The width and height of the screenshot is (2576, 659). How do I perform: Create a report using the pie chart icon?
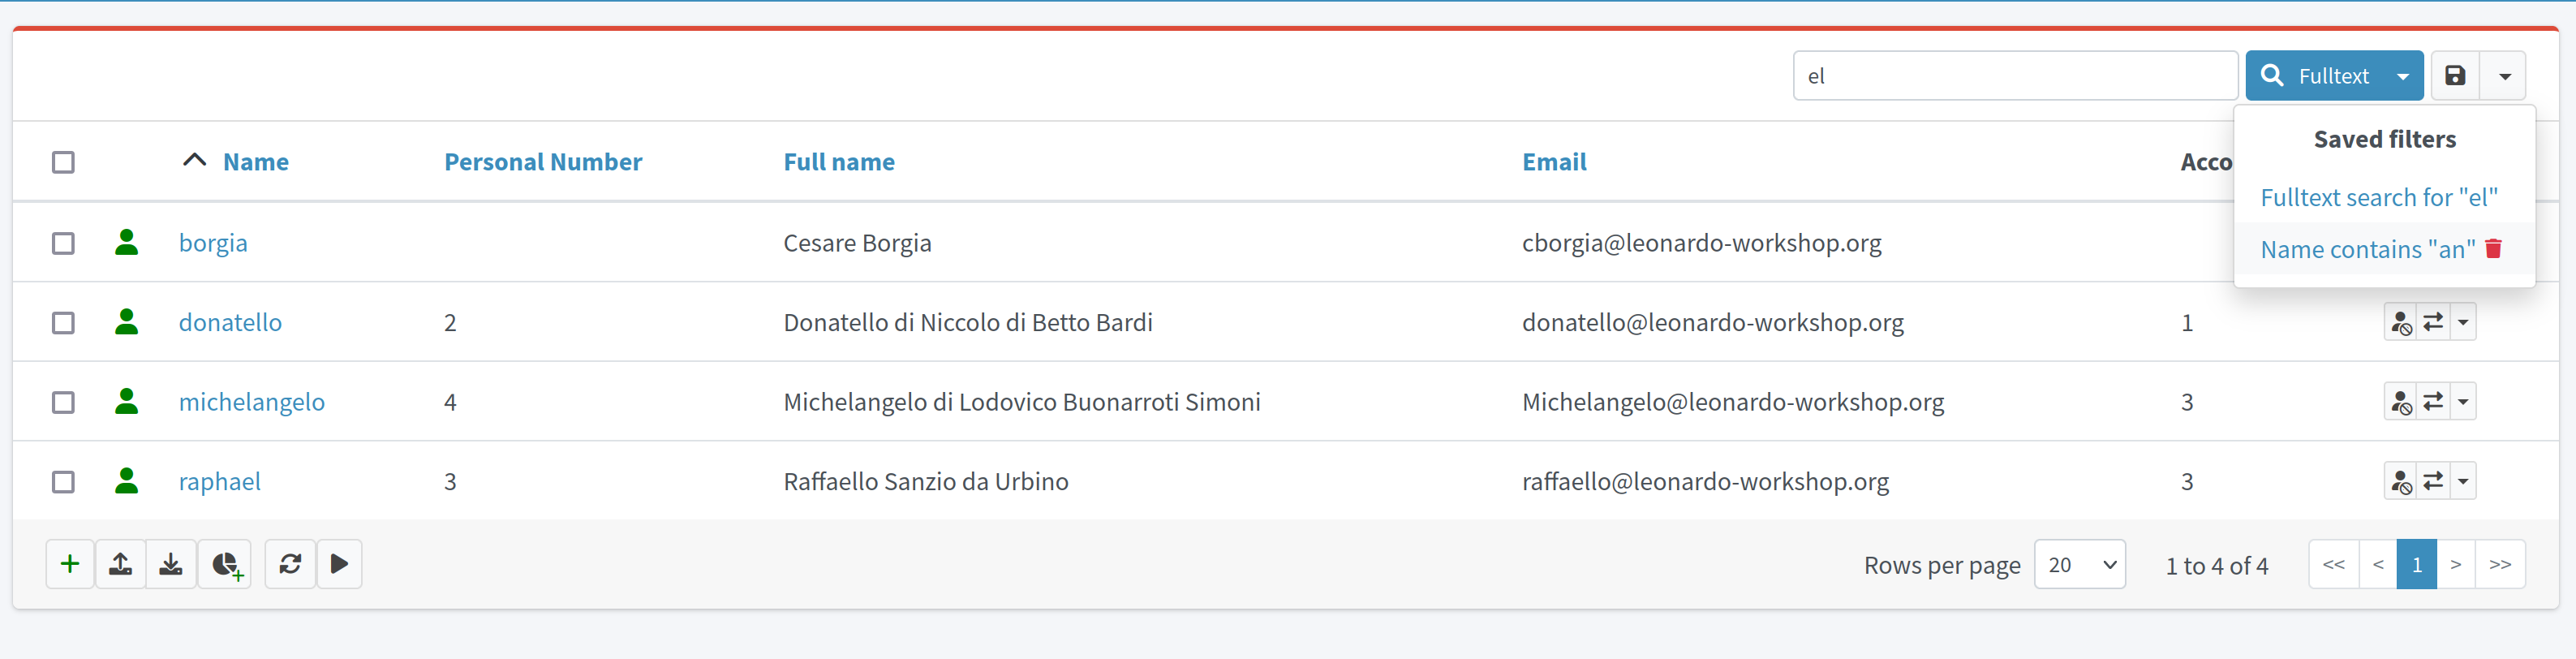coord(224,564)
